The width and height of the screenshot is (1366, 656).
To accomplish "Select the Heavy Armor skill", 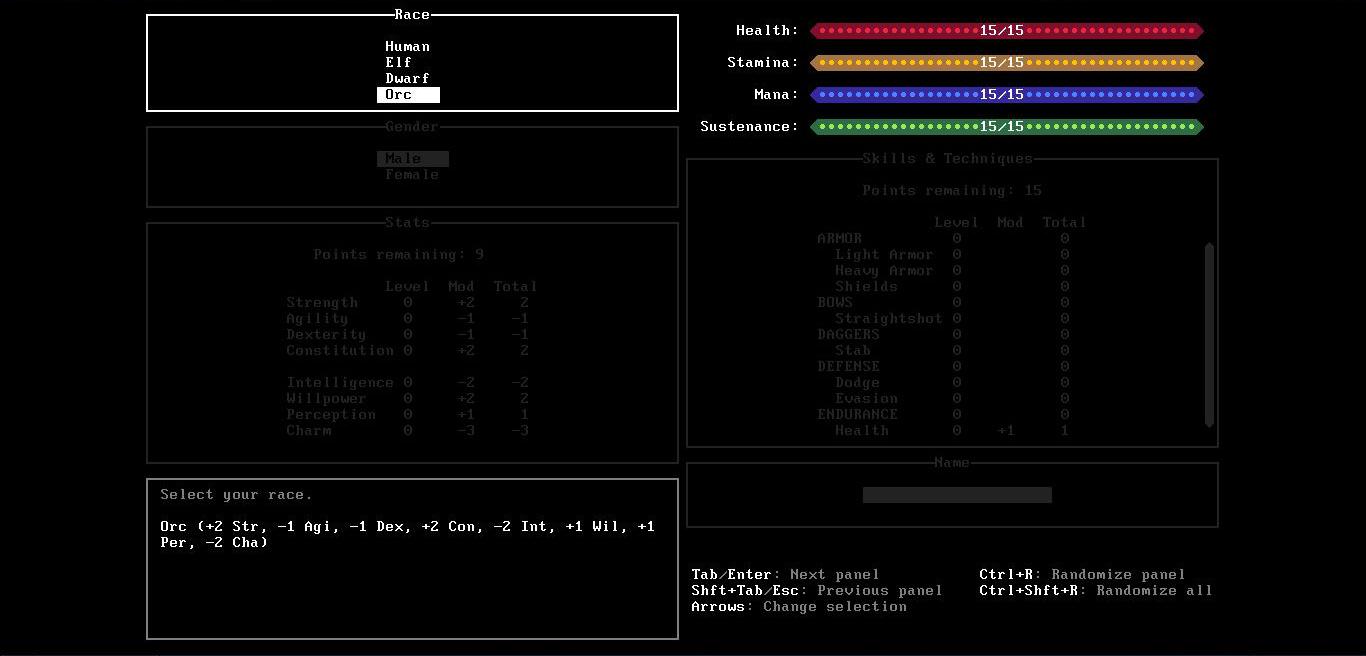I will 884,271.
